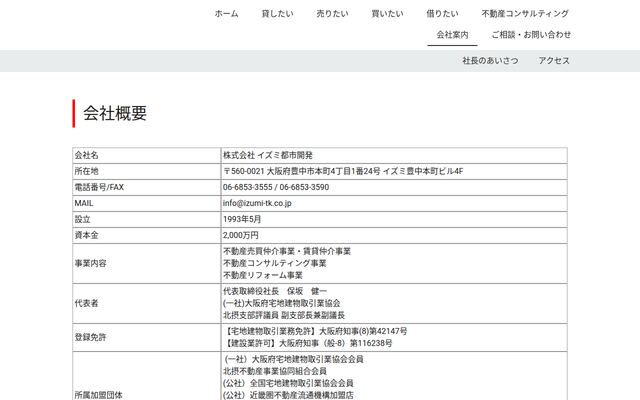Go to the 貸したい page
This screenshot has width=640, height=400.
click(278, 13)
